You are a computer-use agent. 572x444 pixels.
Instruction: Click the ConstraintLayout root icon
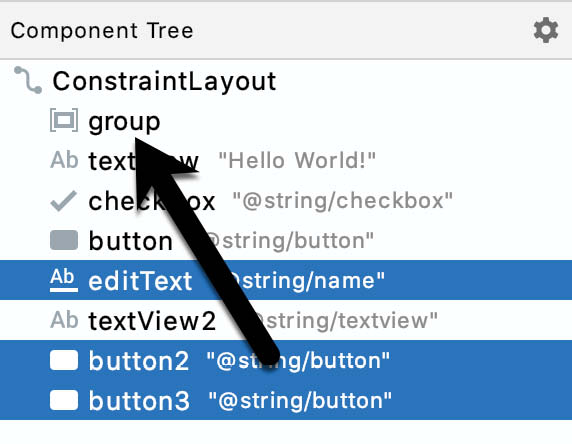[x=28, y=80]
